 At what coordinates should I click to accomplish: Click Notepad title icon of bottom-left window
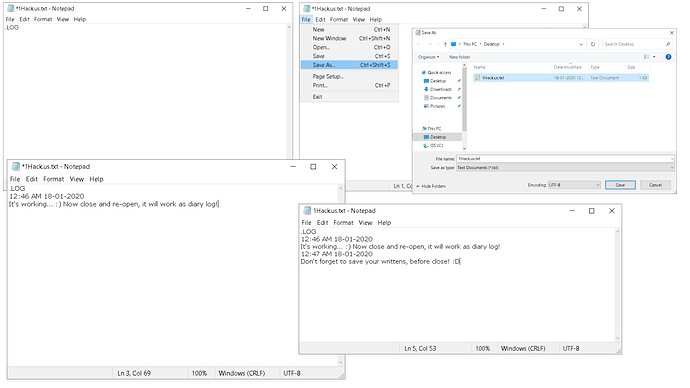click(16, 166)
